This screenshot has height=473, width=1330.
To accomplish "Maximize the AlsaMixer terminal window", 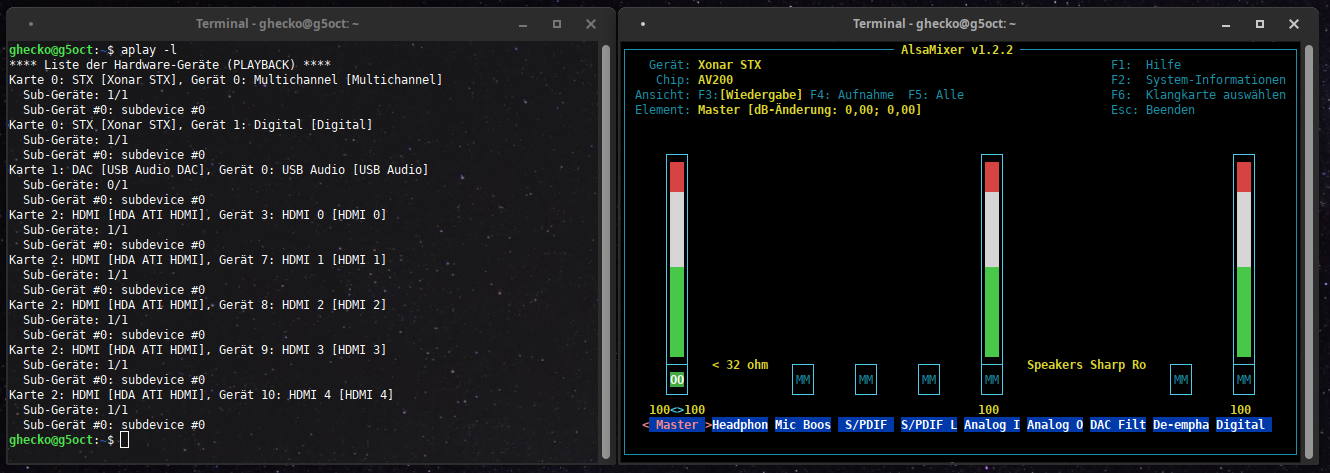I will pyautogui.click(x=1258, y=23).
